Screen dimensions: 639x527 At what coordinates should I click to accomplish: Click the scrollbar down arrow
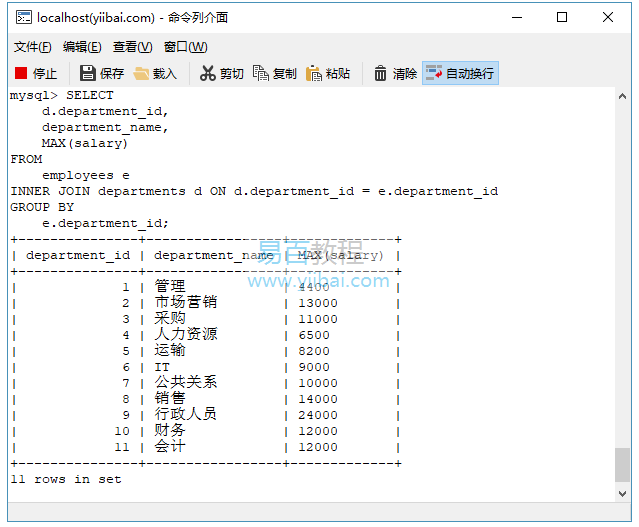[x=623, y=494]
